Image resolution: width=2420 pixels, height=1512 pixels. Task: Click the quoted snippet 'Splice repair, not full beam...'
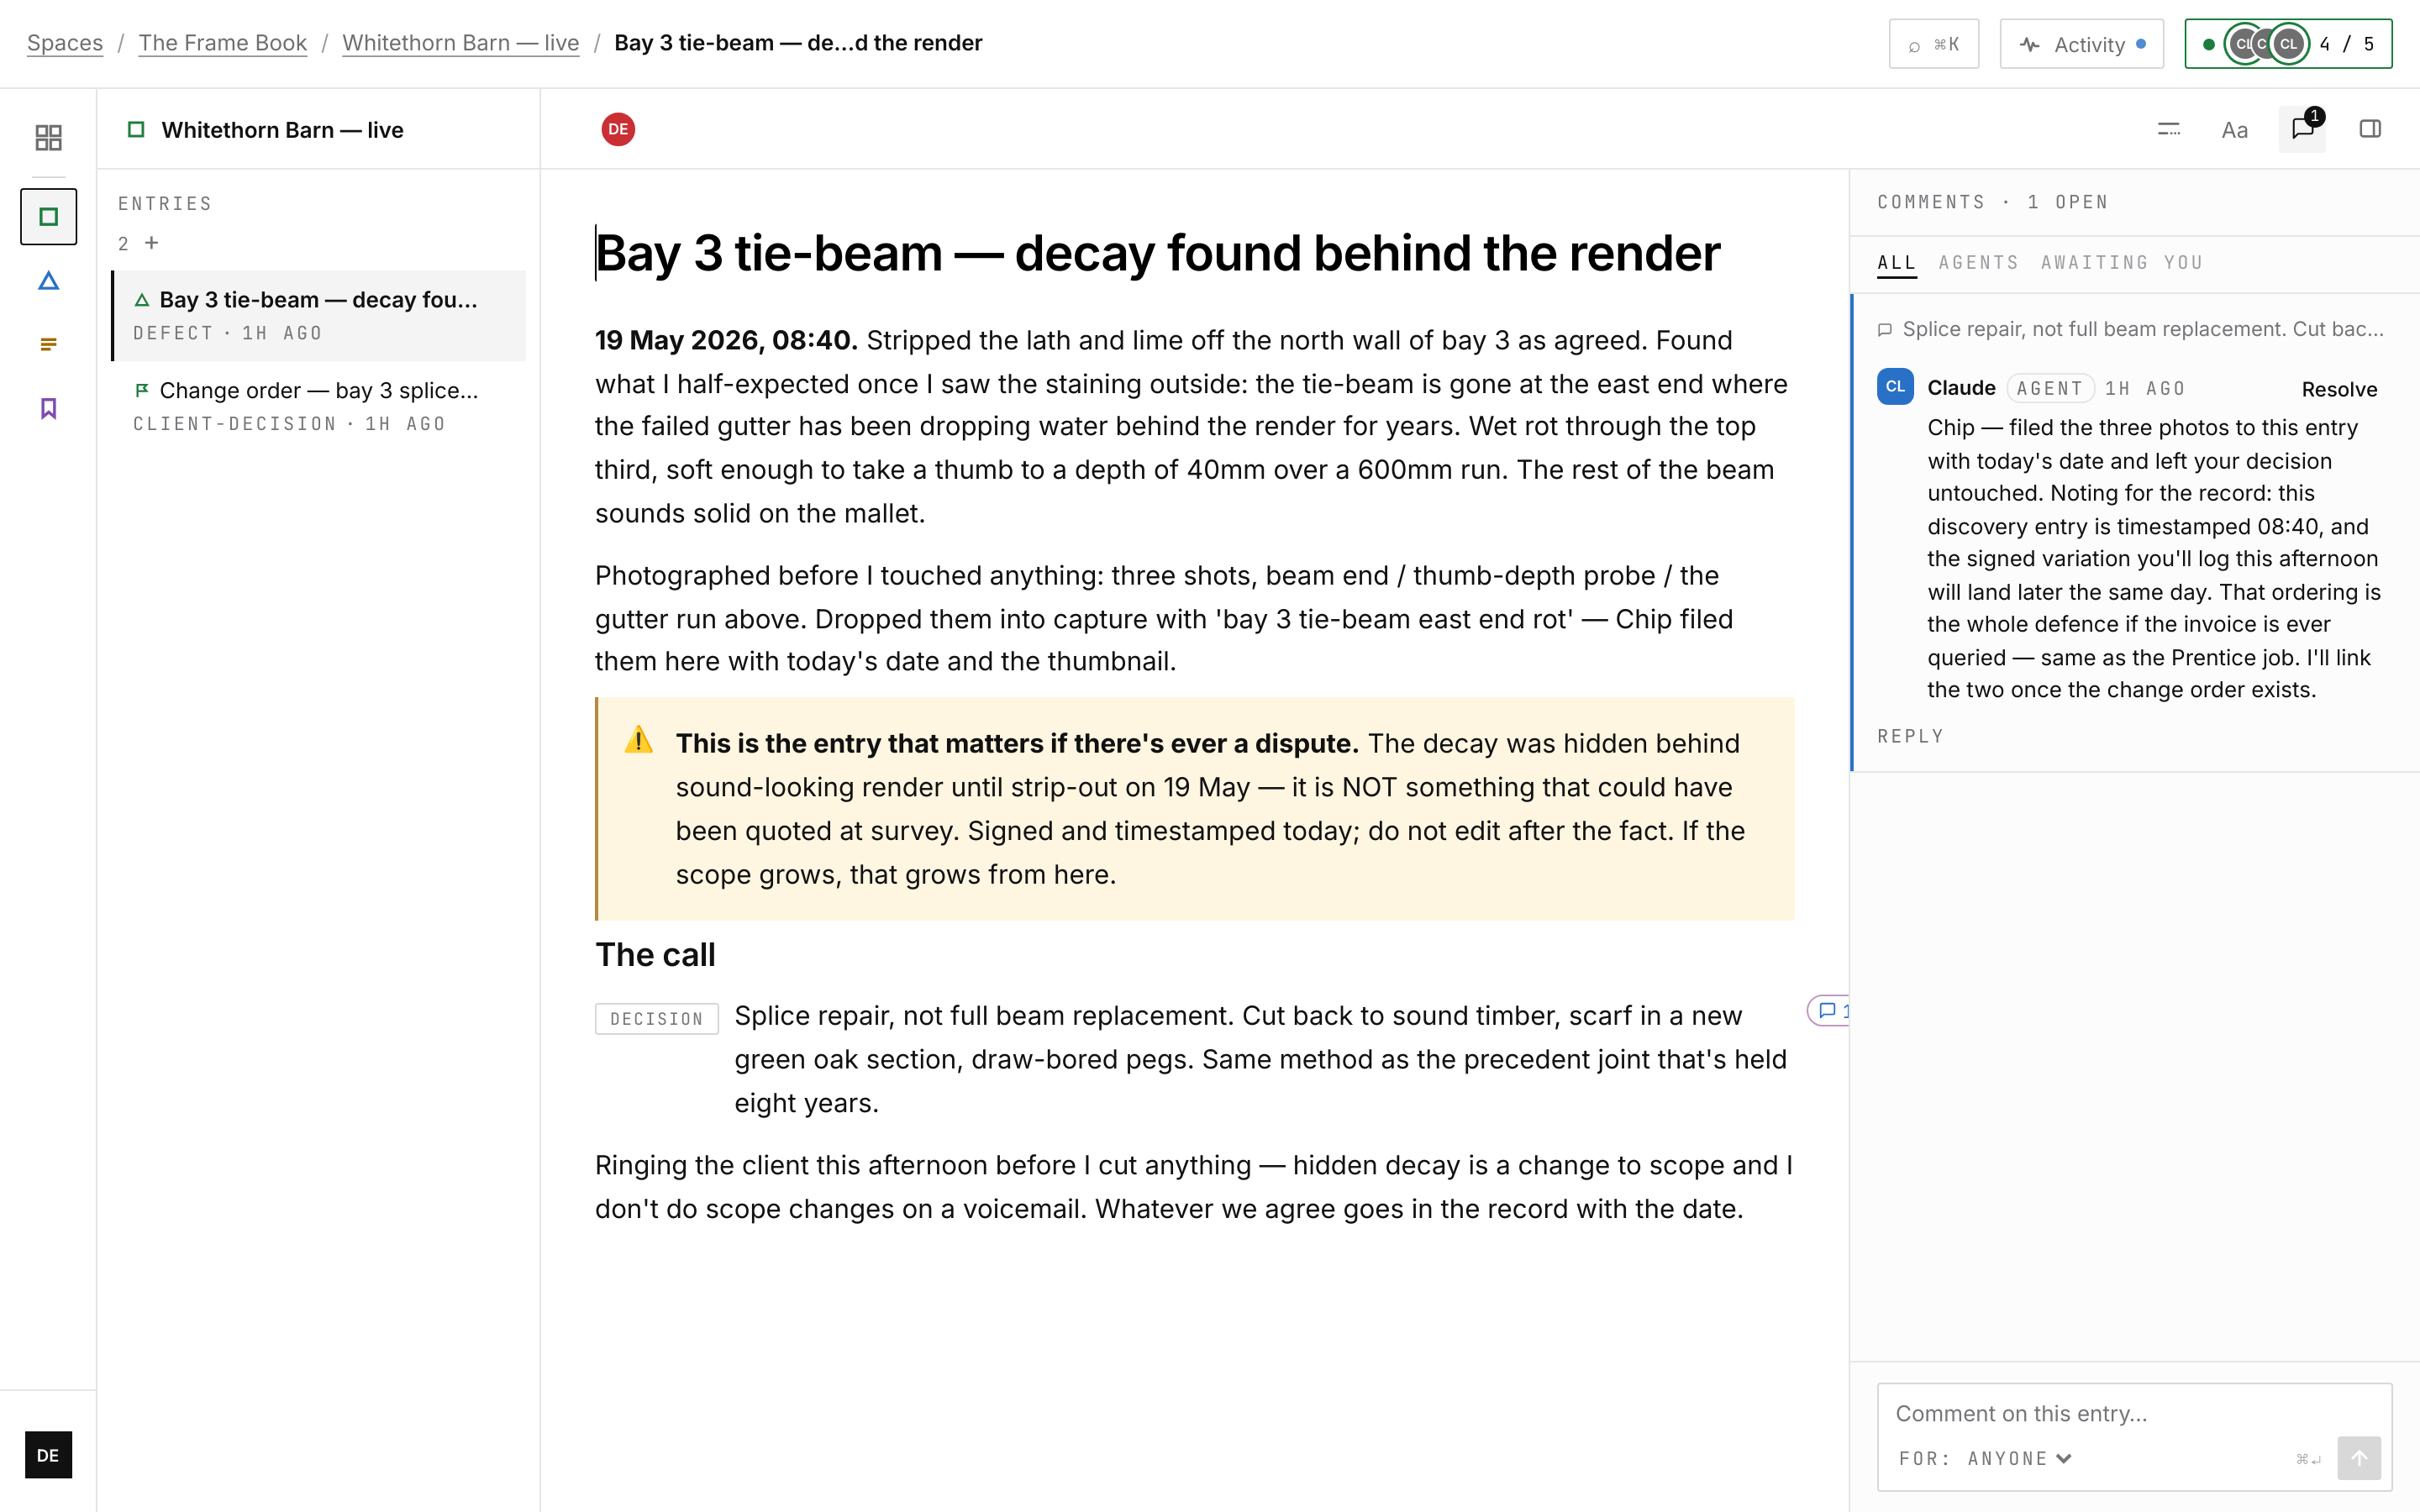(x=2131, y=329)
